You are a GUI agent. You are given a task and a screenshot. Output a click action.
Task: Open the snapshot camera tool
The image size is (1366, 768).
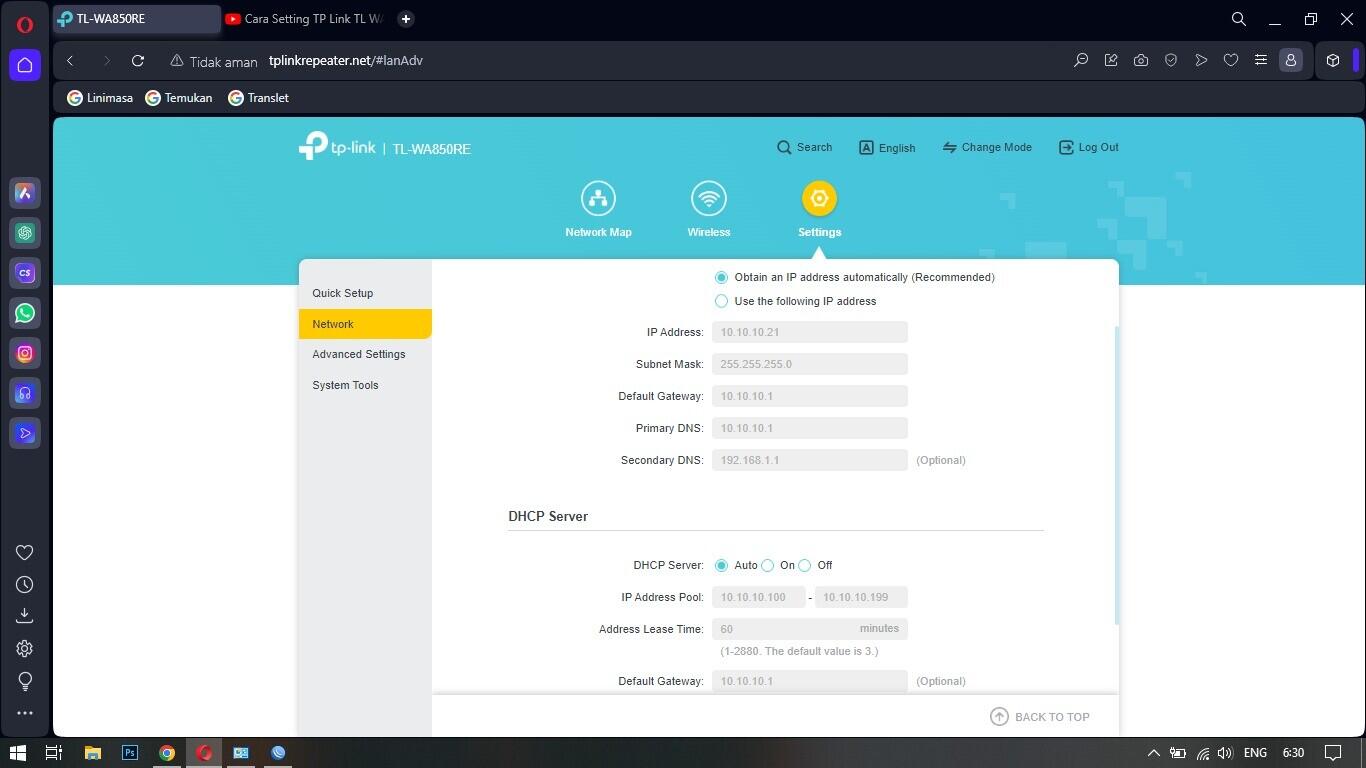pyautogui.click(x=1141, y=61)
